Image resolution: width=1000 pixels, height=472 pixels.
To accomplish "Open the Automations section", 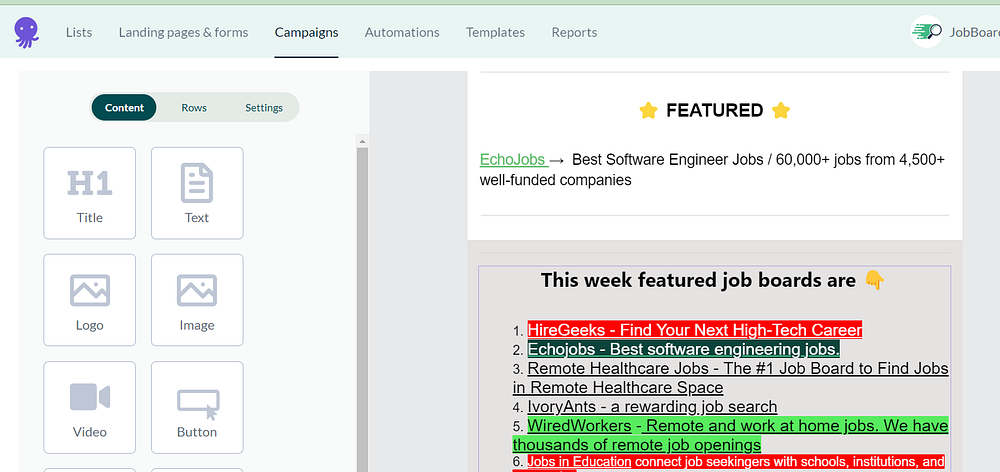I will coord(402,32).
